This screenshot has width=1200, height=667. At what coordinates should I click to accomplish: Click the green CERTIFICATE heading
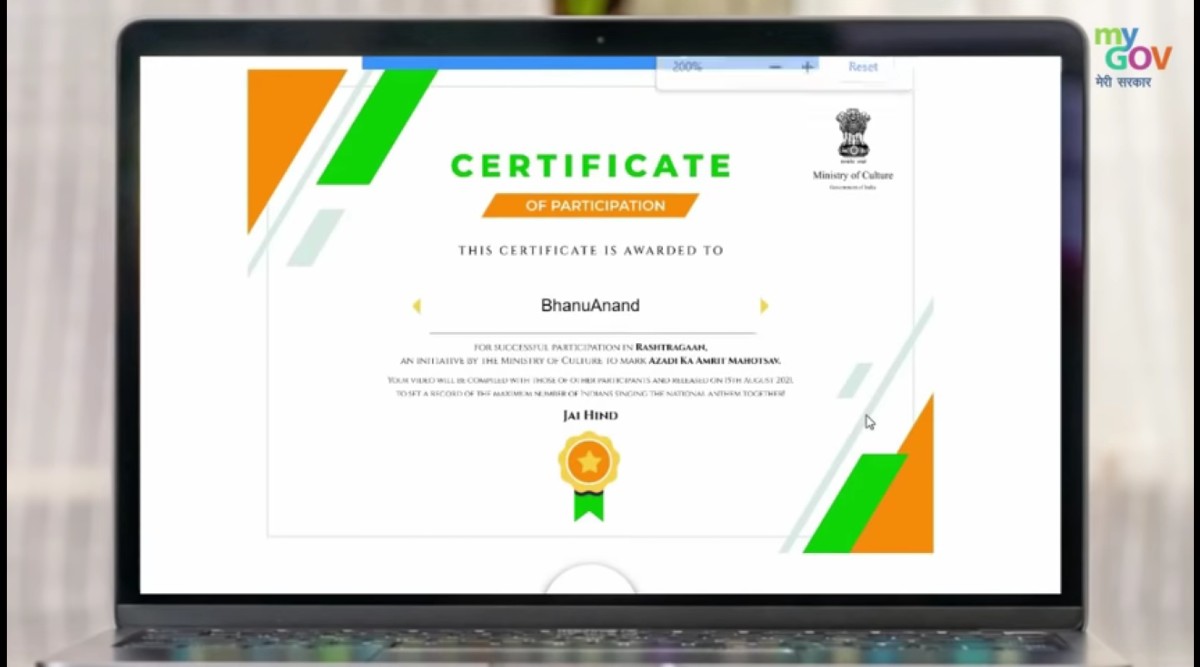590,165
